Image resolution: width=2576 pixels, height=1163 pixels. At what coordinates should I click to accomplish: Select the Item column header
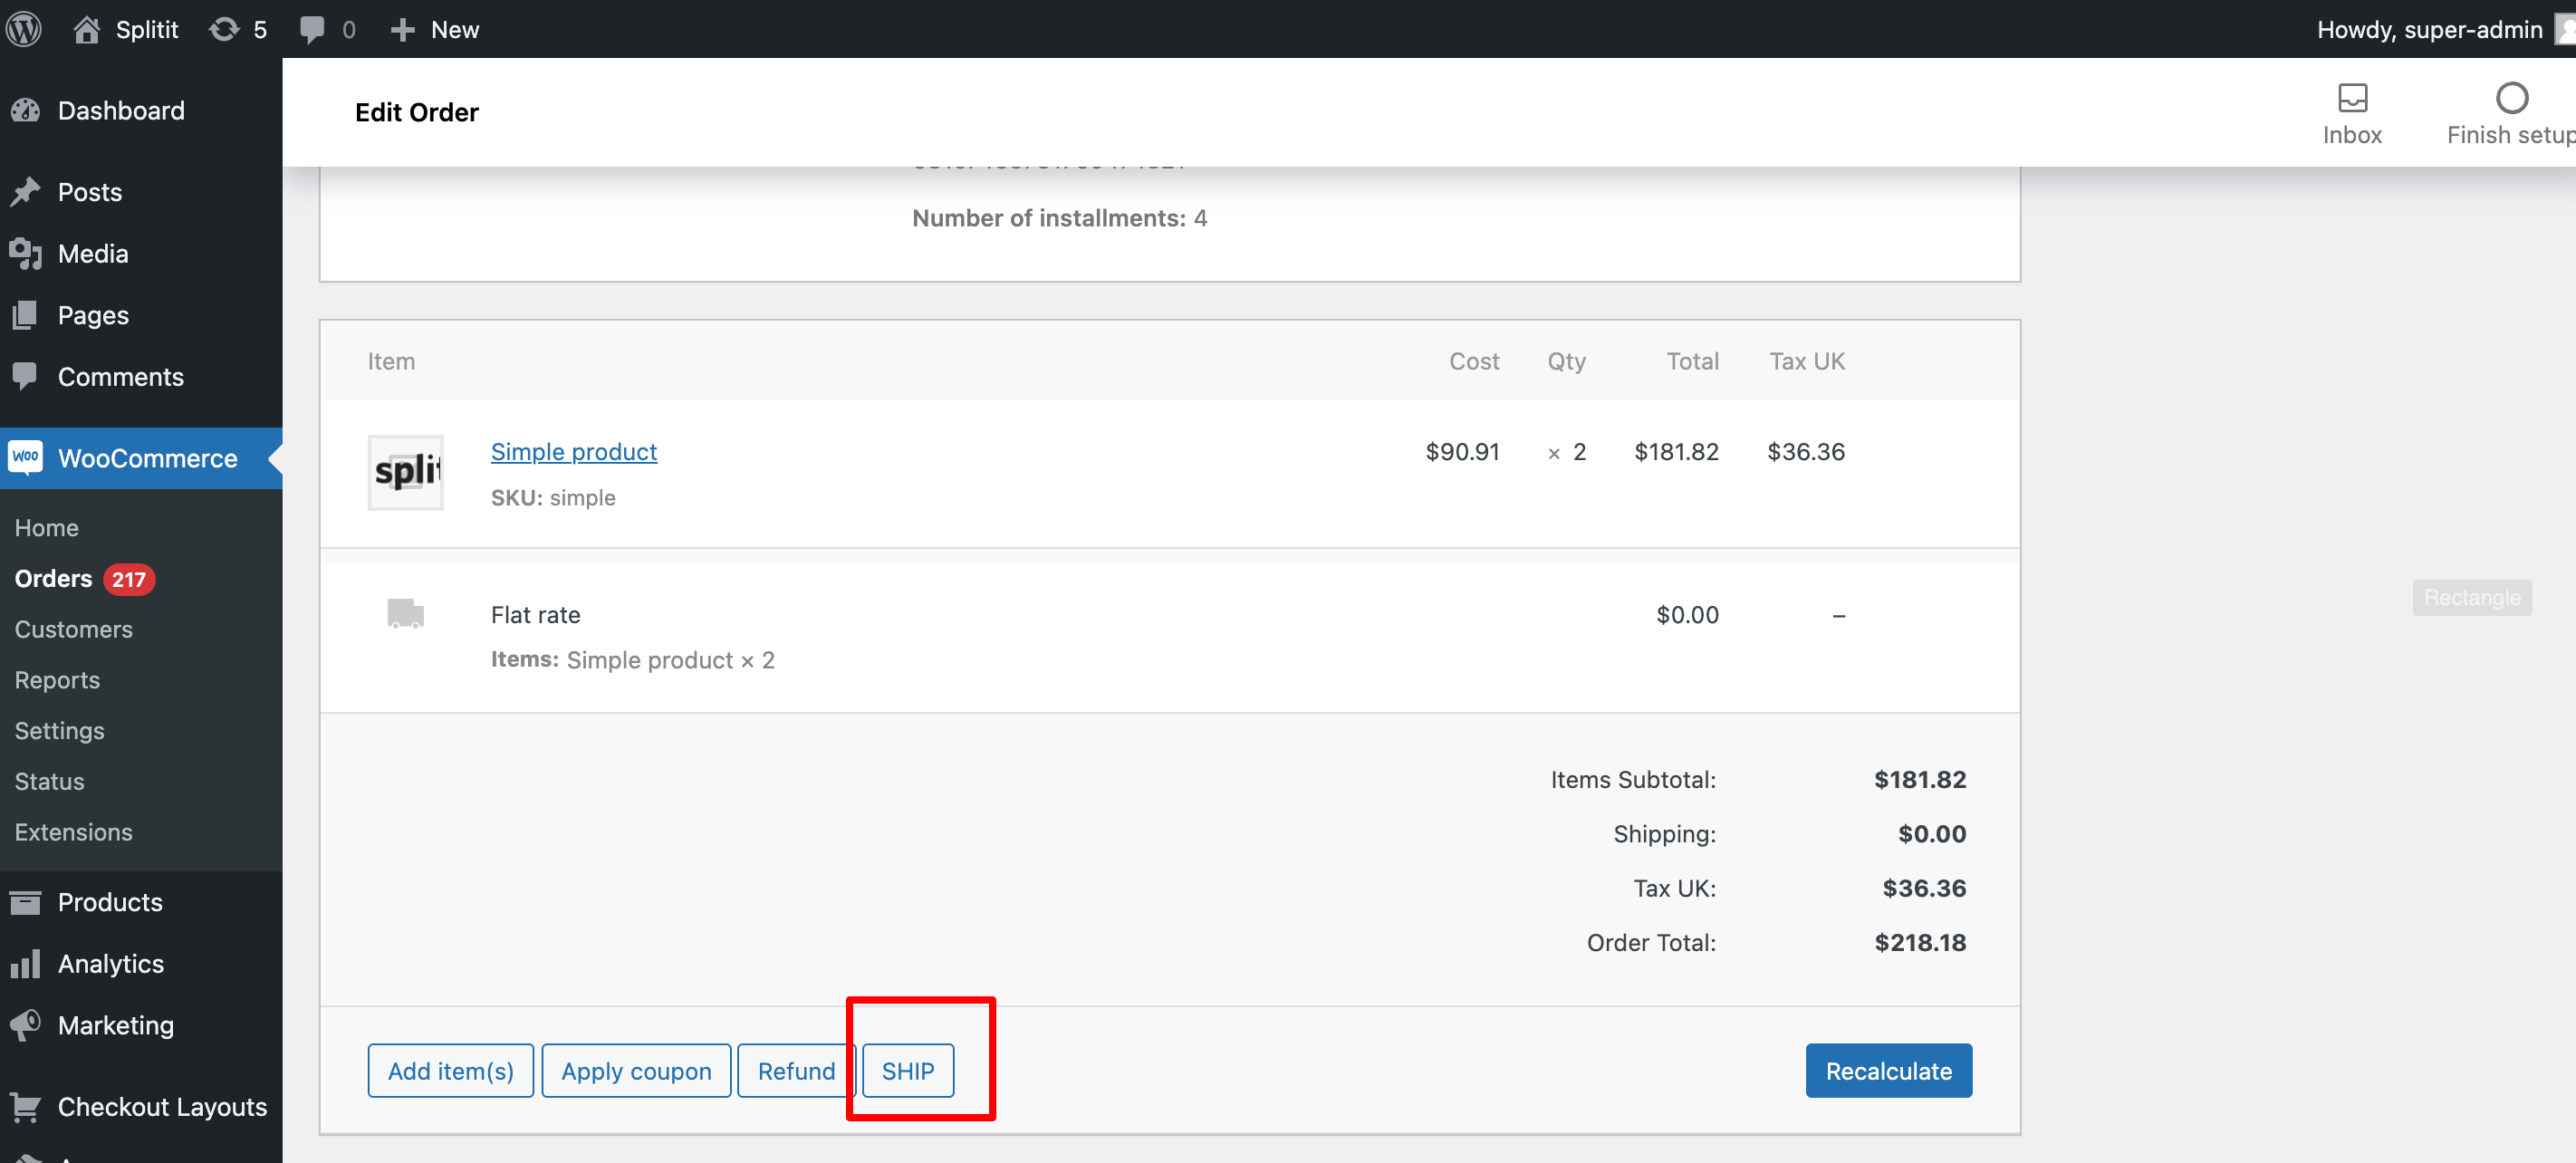point(391,361)
